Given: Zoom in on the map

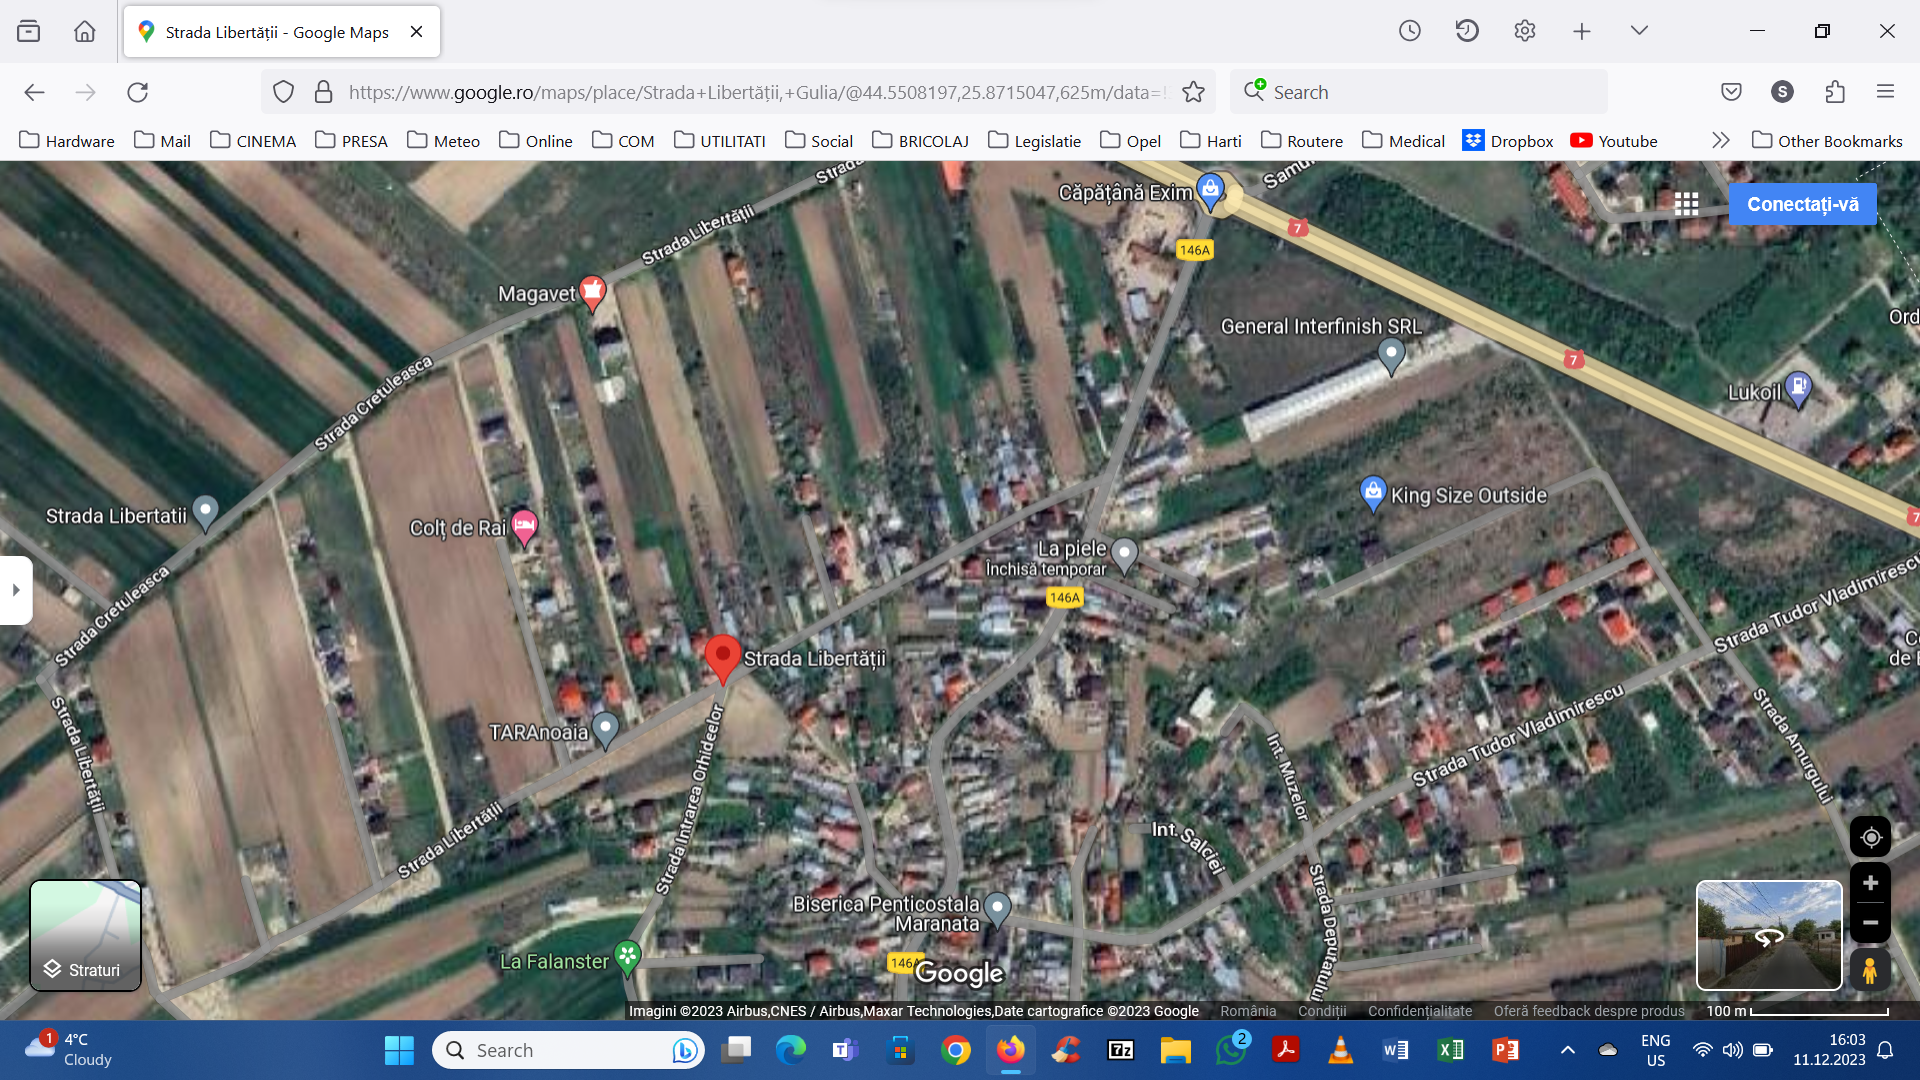Looking at the screenshot, I should point(1870,884).
